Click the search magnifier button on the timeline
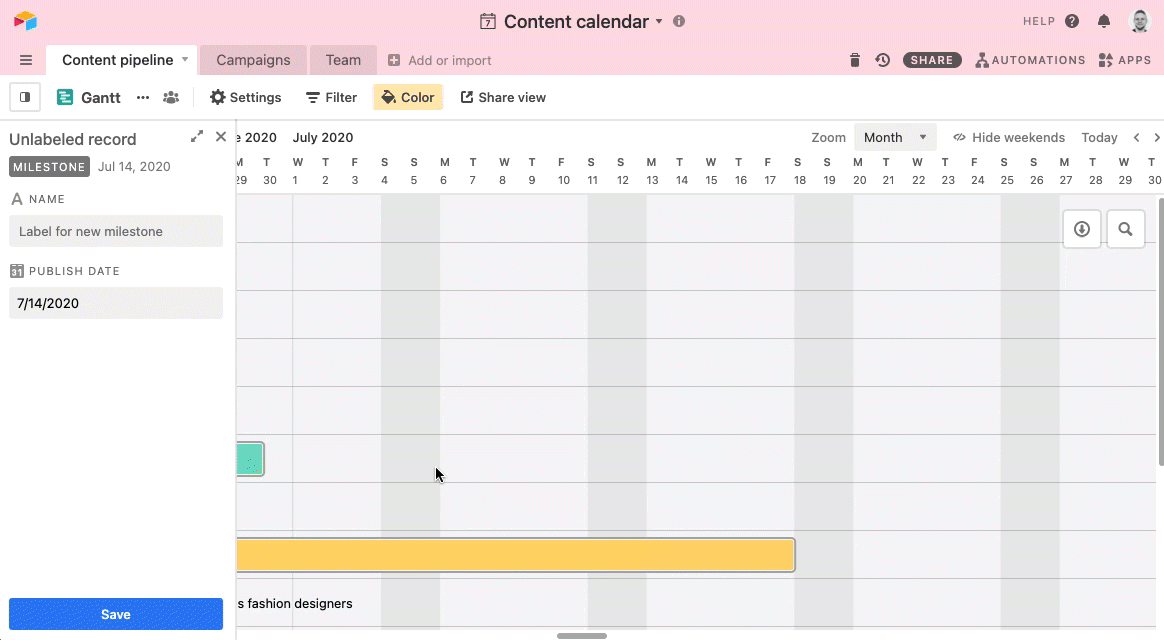1164x640 pixels. 1125,229
